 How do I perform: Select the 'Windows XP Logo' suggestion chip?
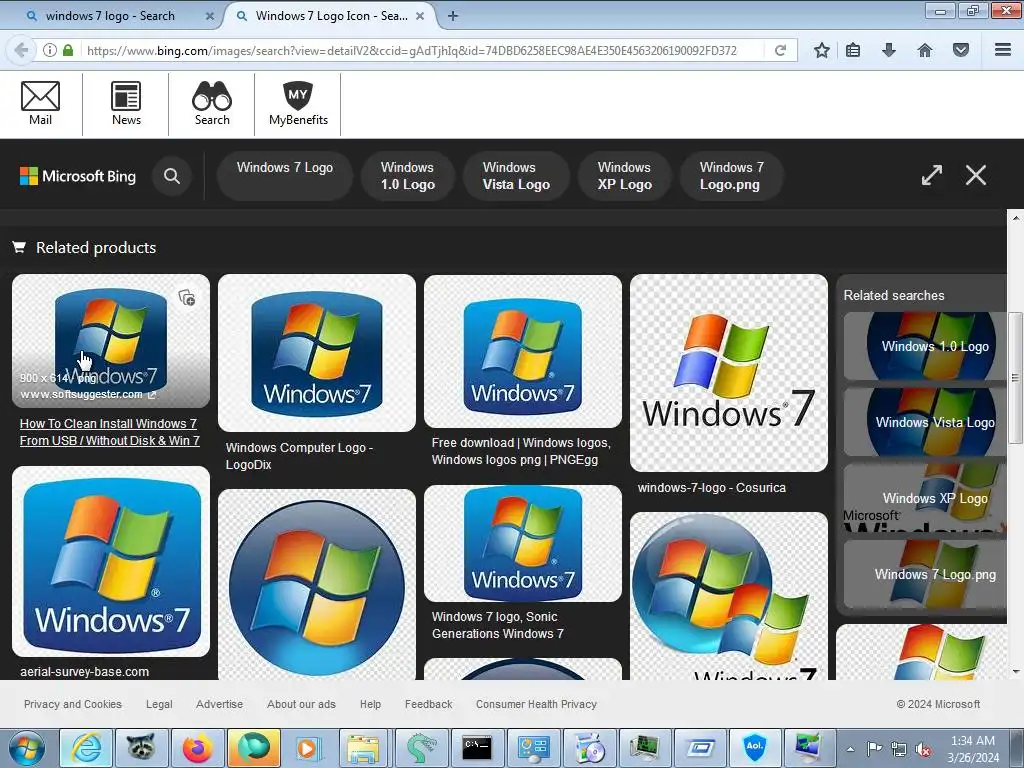coord(624,176)
